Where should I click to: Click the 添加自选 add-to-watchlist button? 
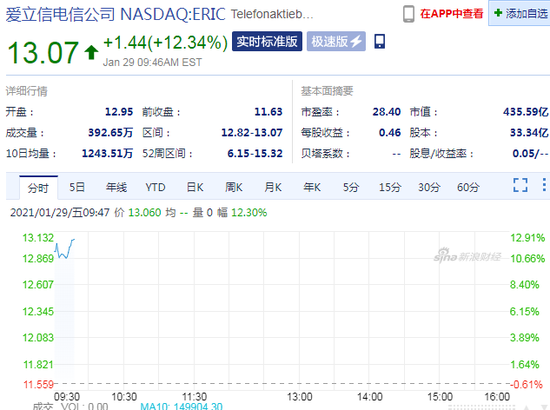click(x=520, y=13)
